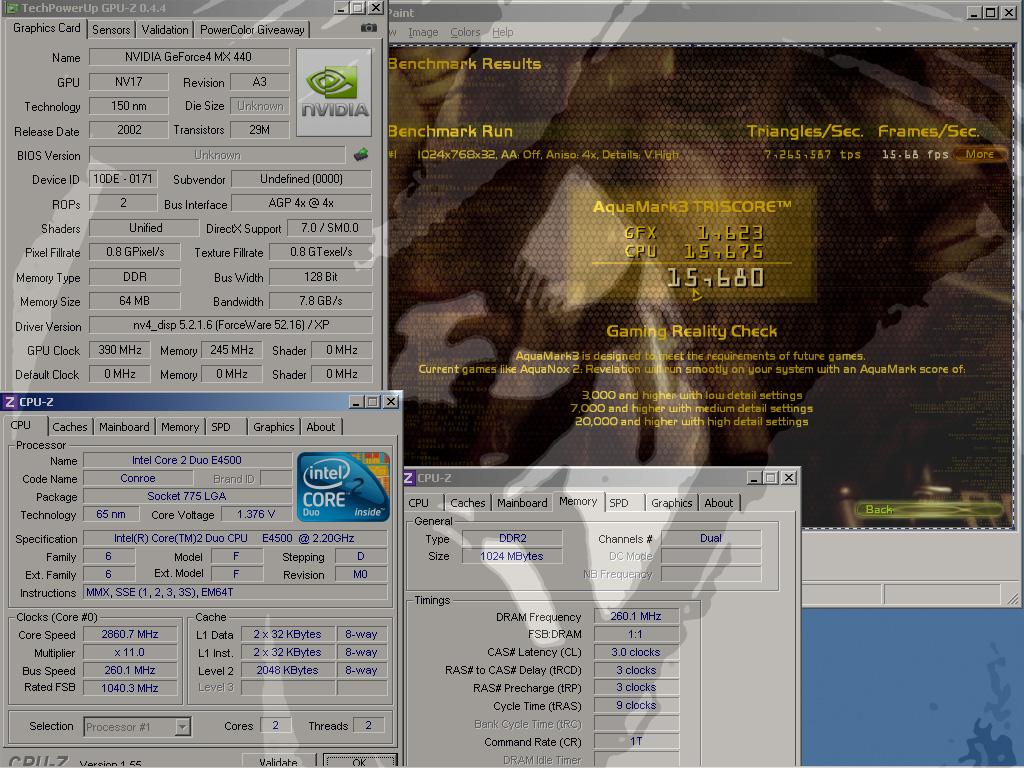Click the BIOS save chip icon in GPU-Z
Image resolution: width=1024 pixels, height=768 pixels.
360,155
